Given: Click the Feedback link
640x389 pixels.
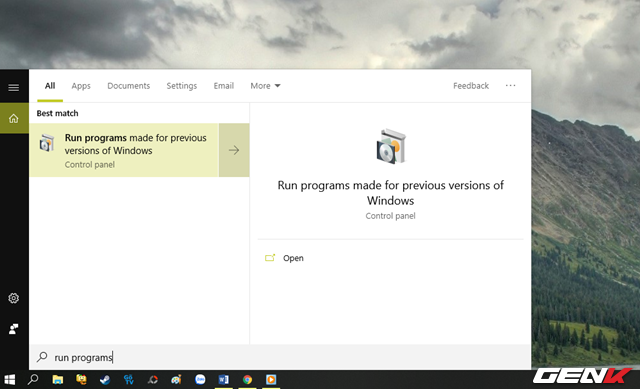Looking at the screenshot, I should [471, 86].
